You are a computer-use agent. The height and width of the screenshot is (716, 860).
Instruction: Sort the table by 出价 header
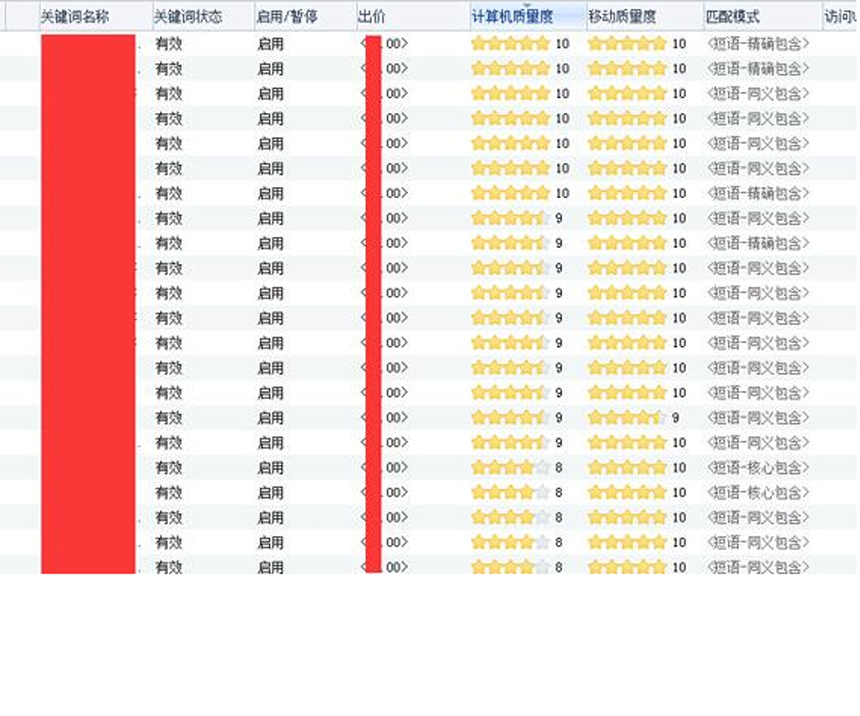point(372,18)
